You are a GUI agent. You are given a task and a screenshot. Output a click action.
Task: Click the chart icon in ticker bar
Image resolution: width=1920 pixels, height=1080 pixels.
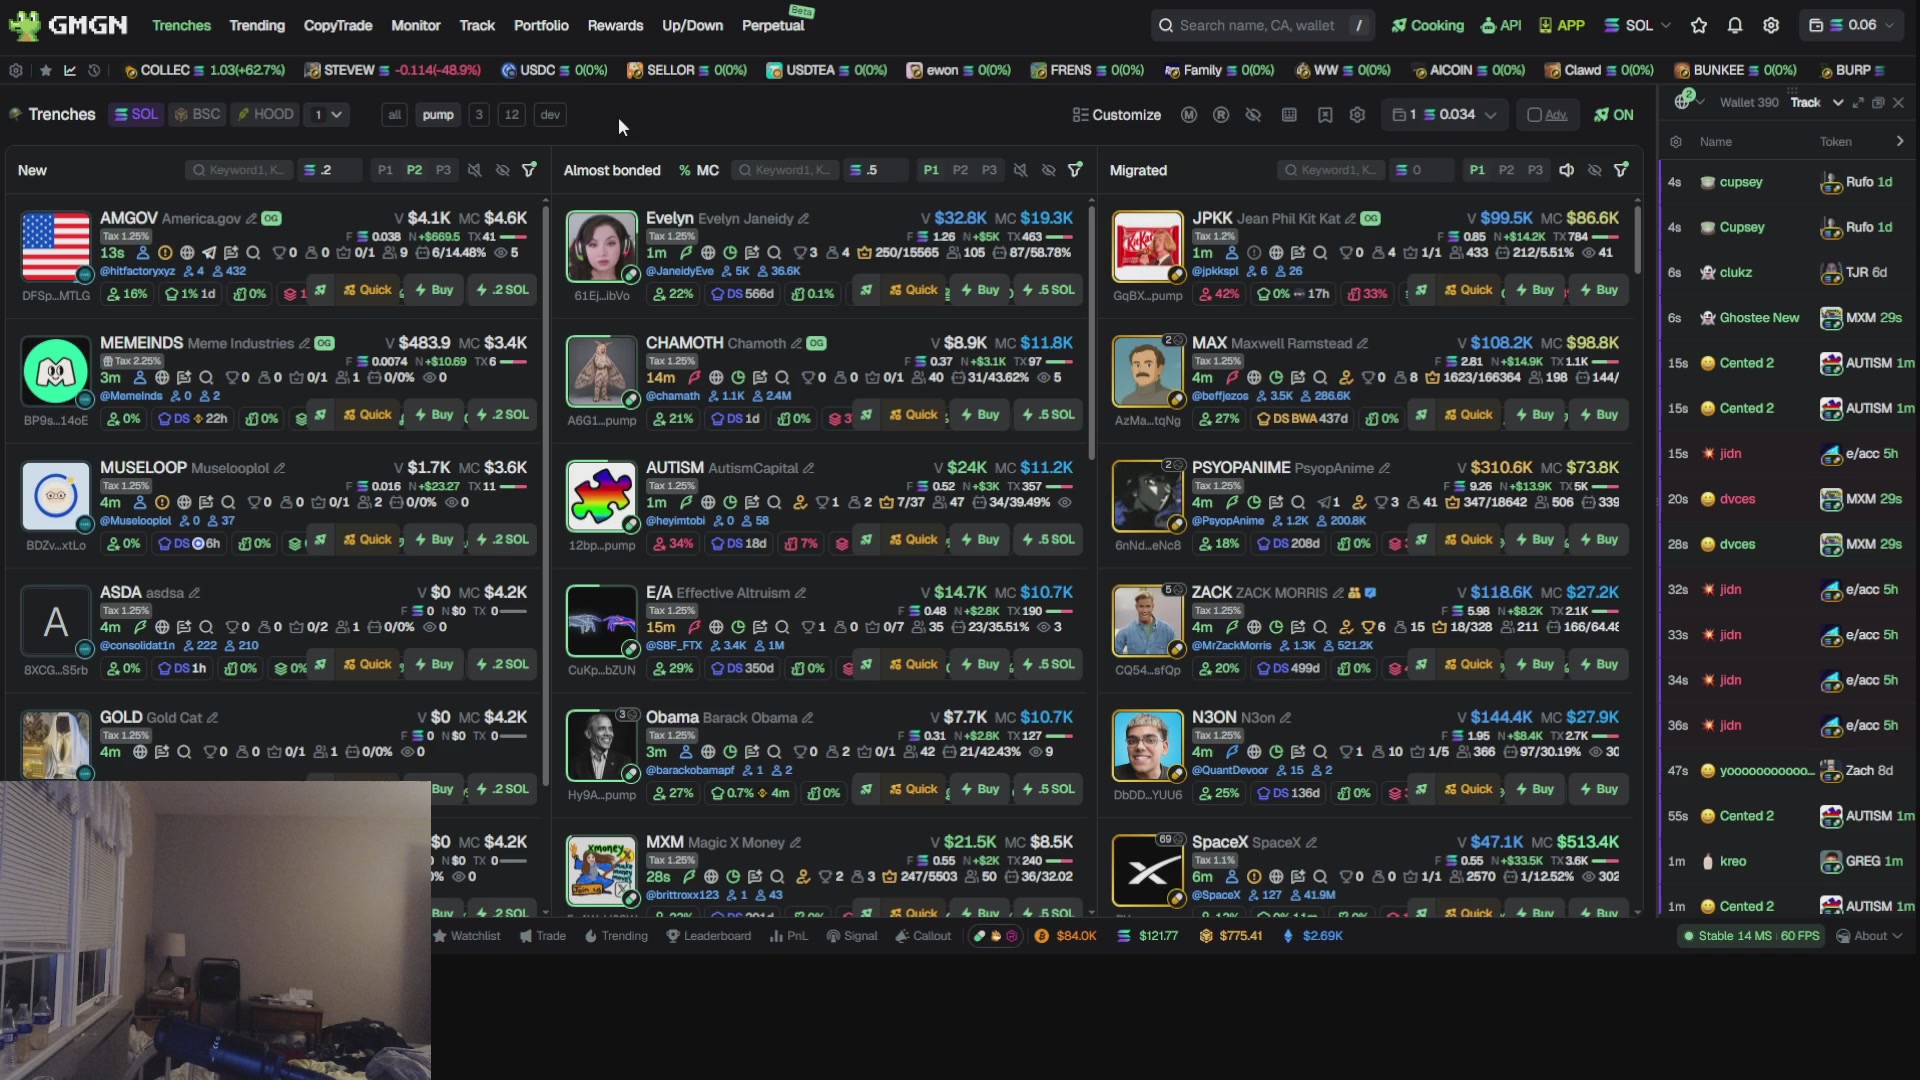point(70,70)
